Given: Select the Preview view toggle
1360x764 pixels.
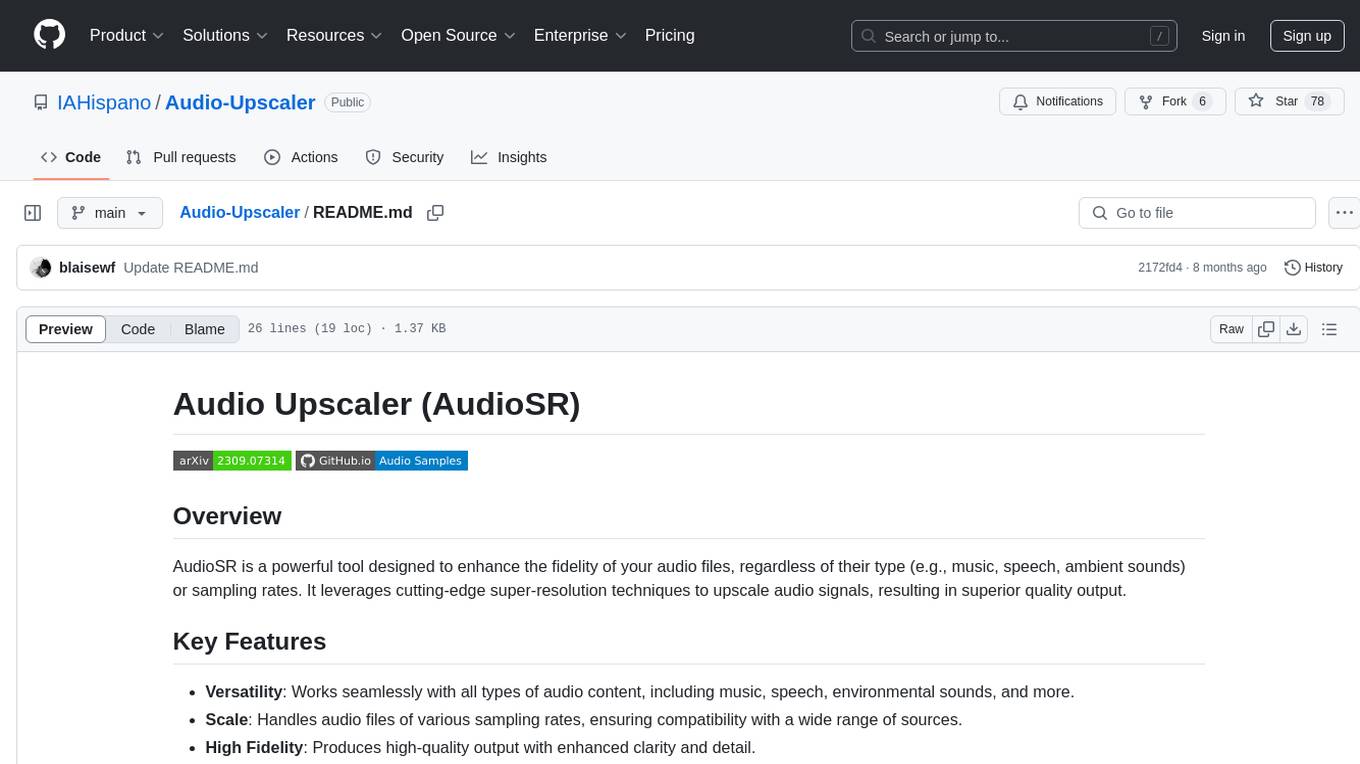Looking at the screenshot, I should pos(66,329).
